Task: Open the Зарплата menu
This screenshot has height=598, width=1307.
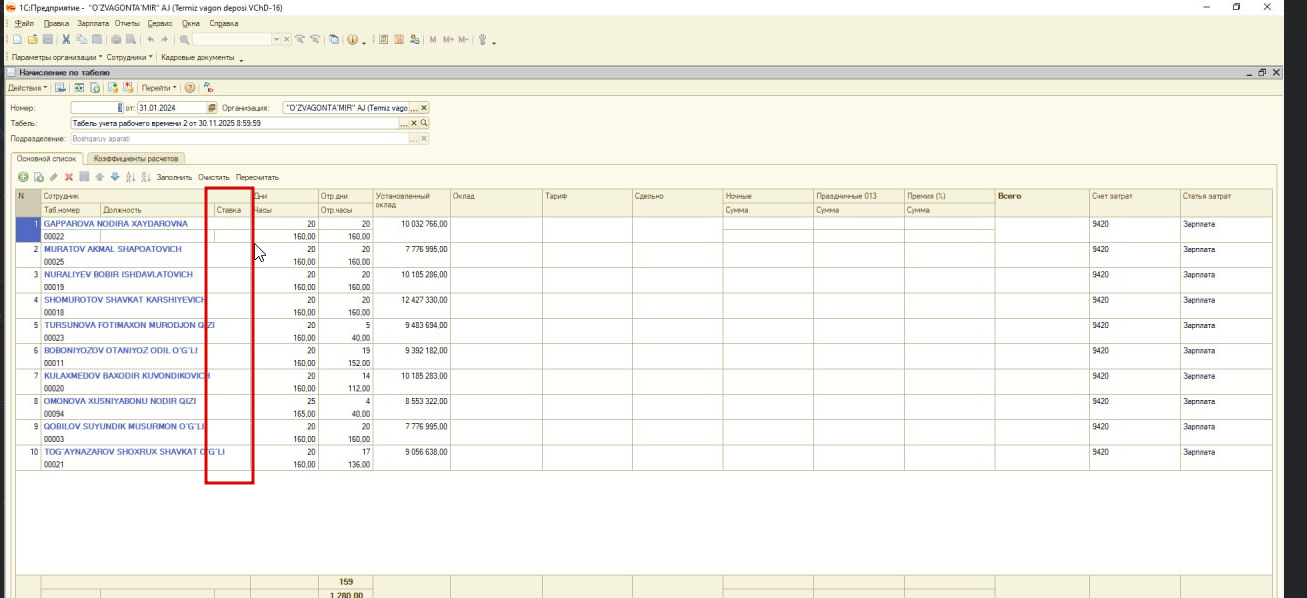Action: point(93,23)
